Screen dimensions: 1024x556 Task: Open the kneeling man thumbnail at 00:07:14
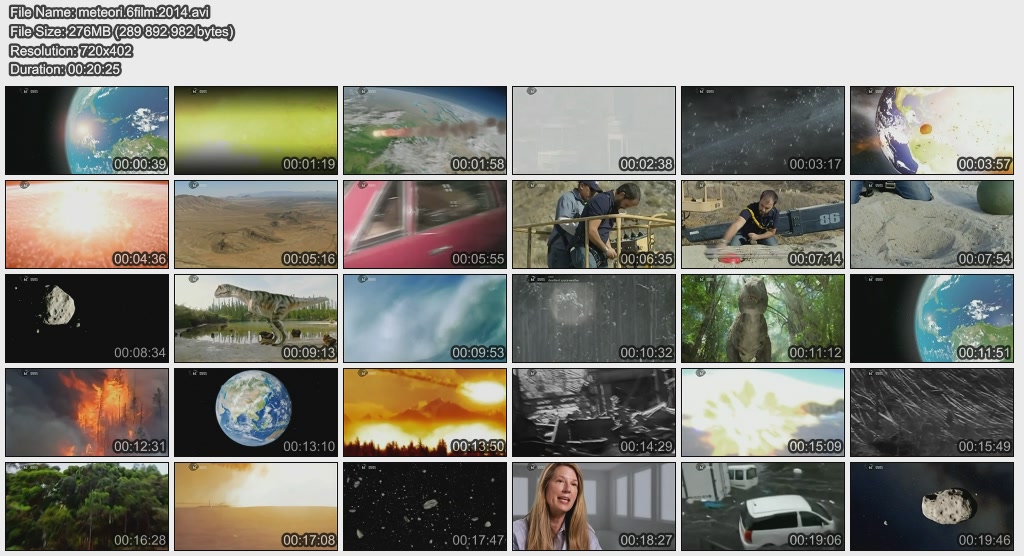[763, 224]
